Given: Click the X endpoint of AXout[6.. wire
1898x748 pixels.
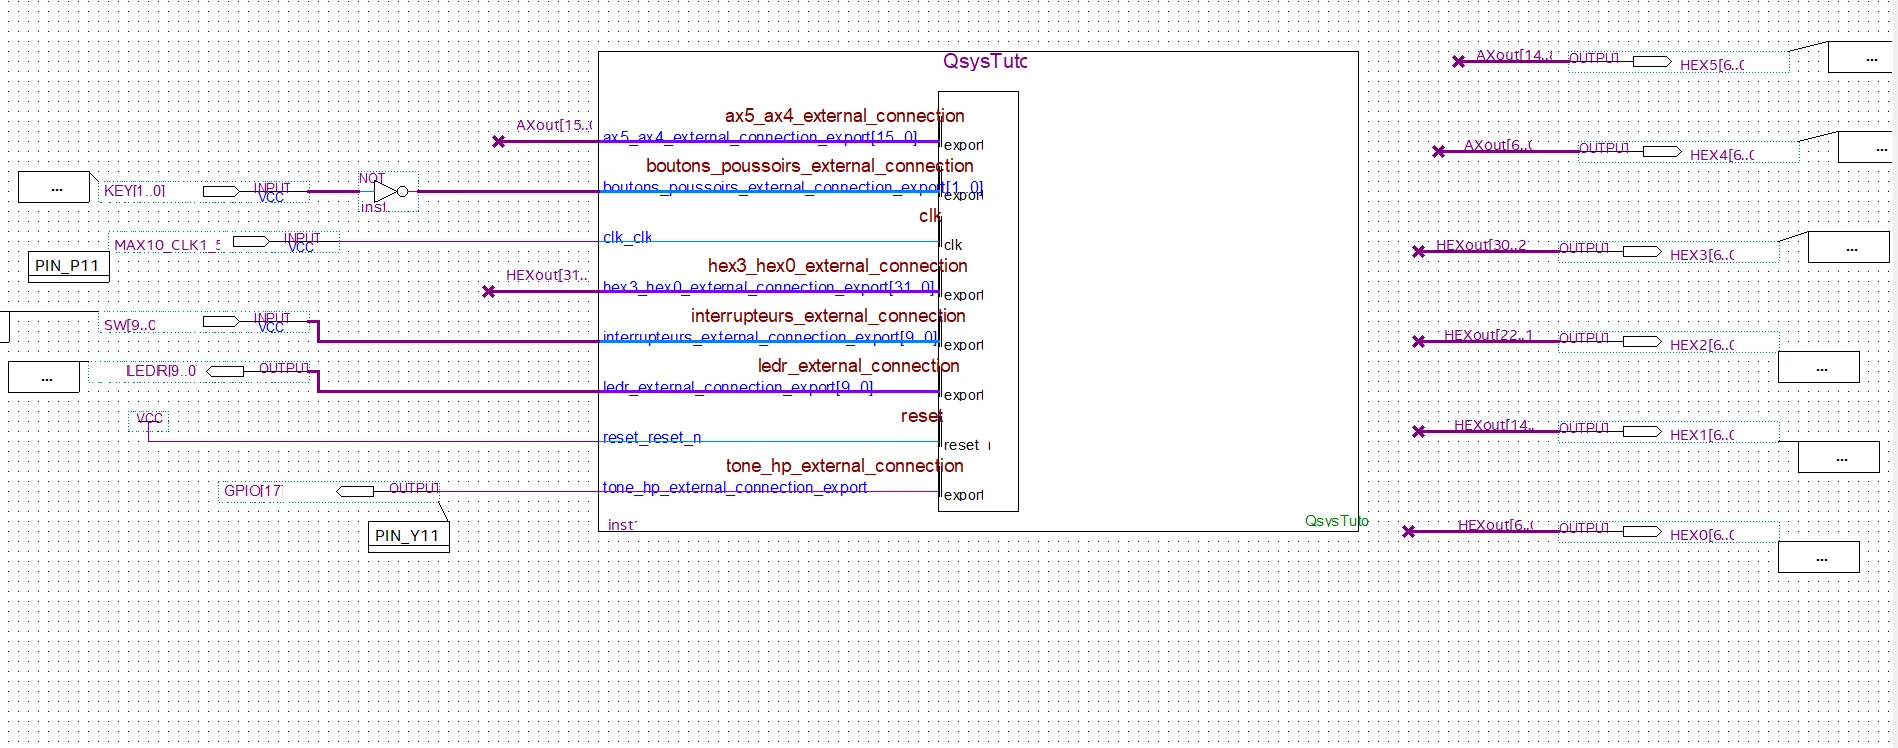Looking at the screenshot, I should [1439, 151].
